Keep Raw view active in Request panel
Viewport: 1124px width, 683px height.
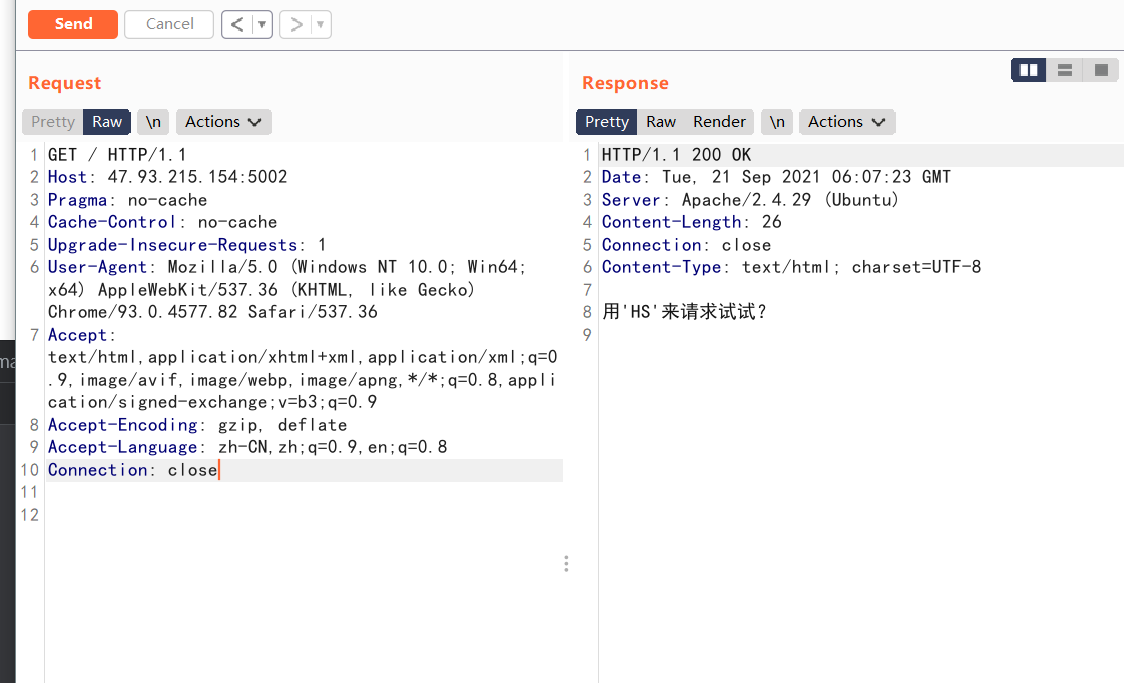106,121
